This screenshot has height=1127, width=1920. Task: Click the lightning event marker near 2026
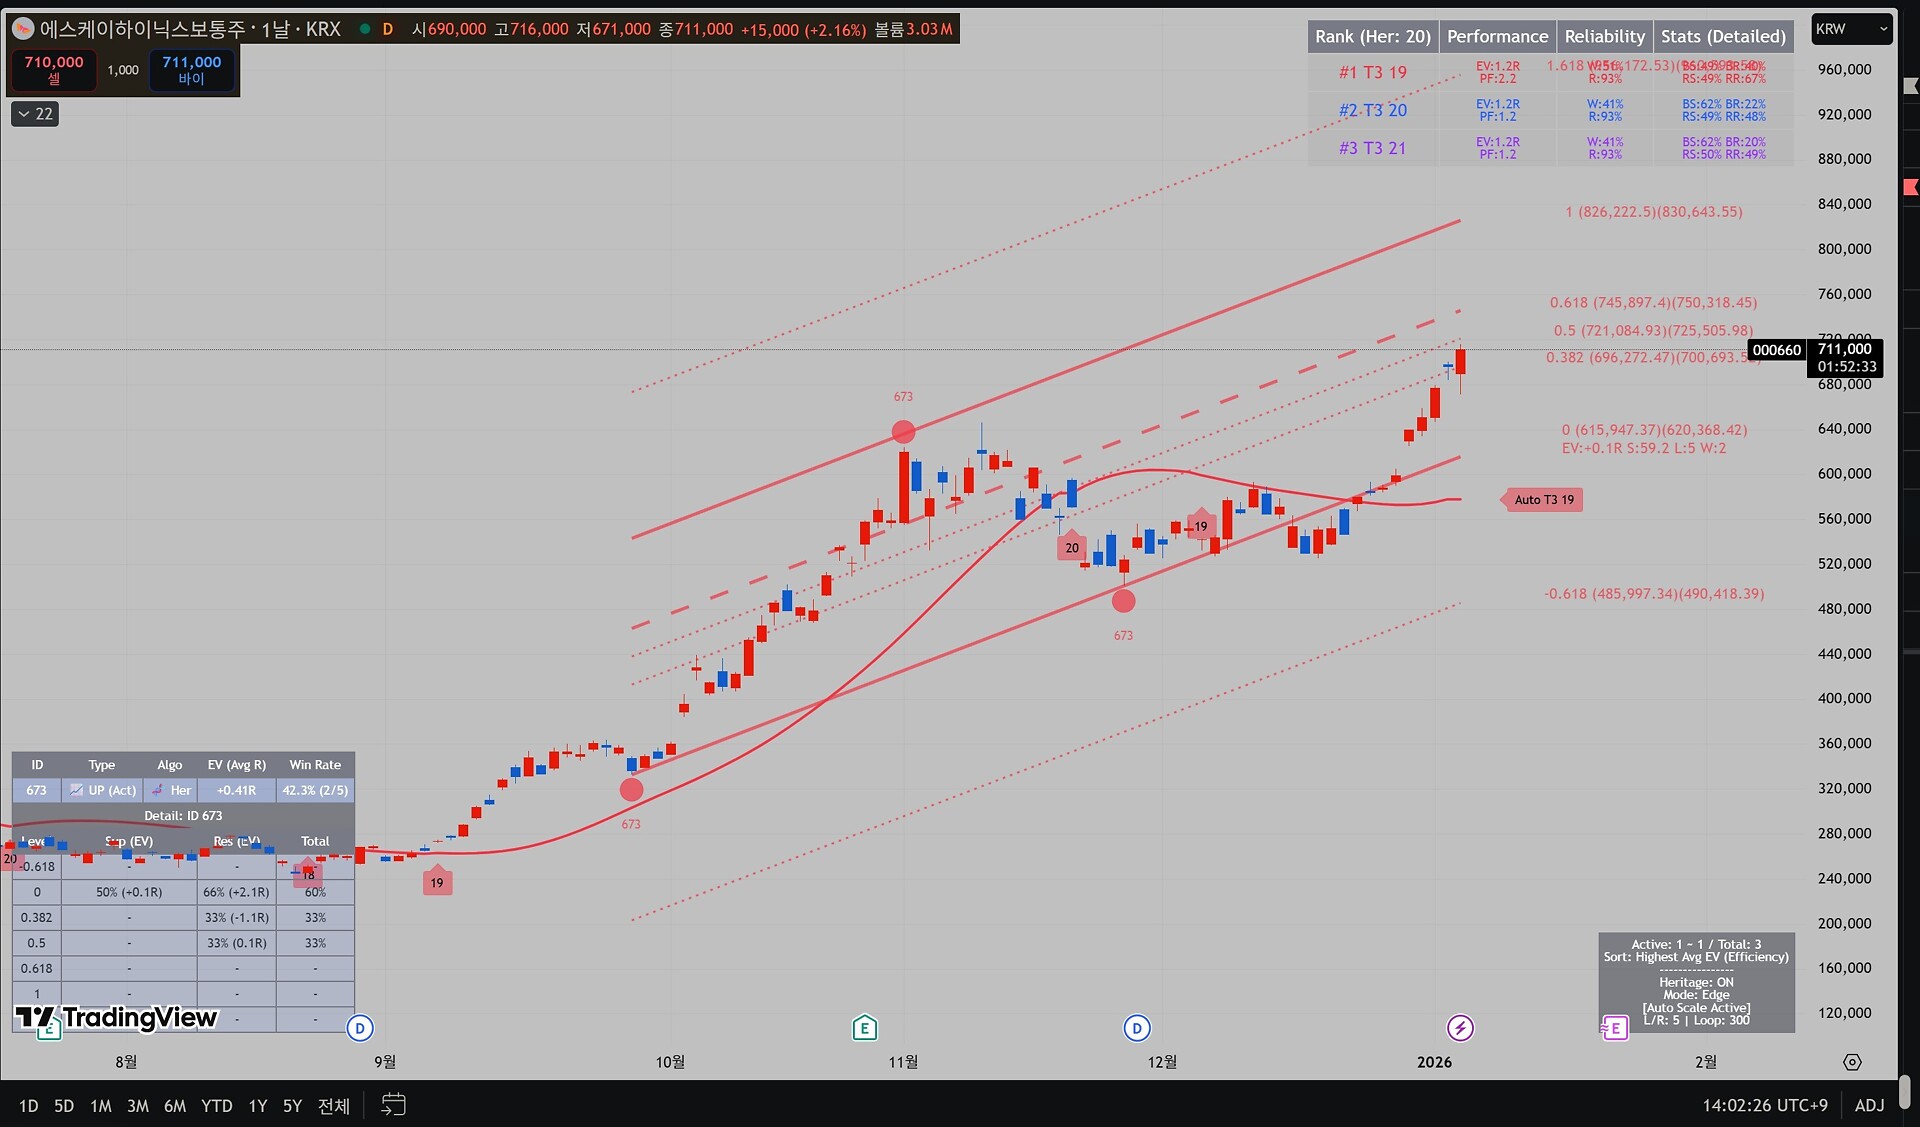pyautogui.click(x=1460, y=1027)
